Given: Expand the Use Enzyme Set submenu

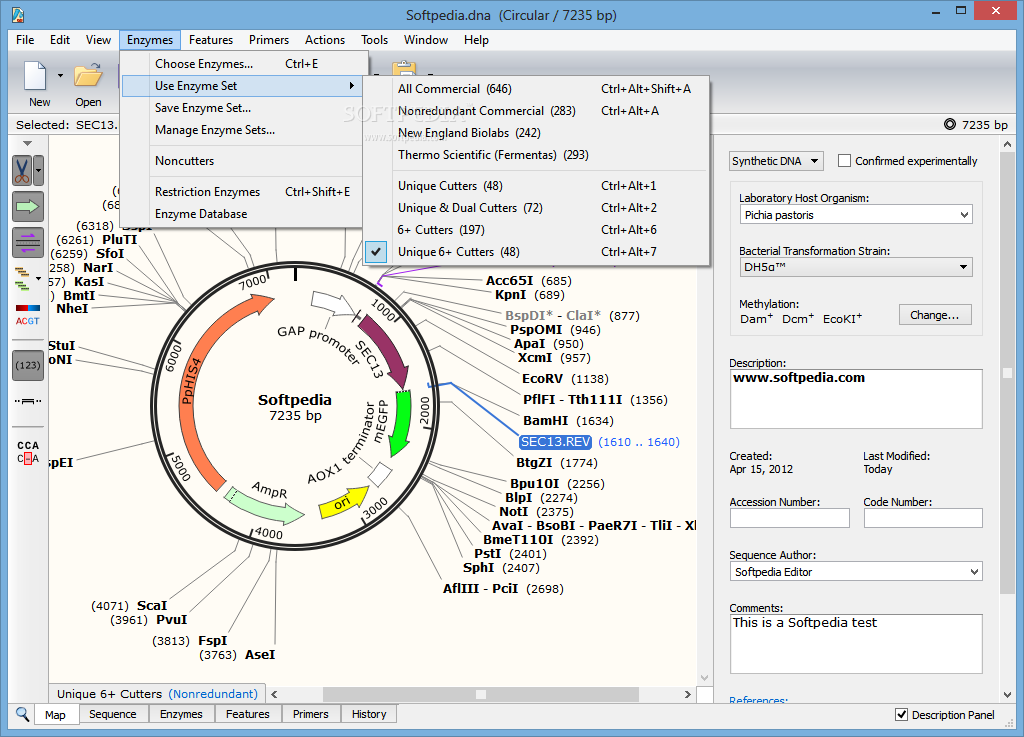Looking at the screenshot, I should coord(242,86).
